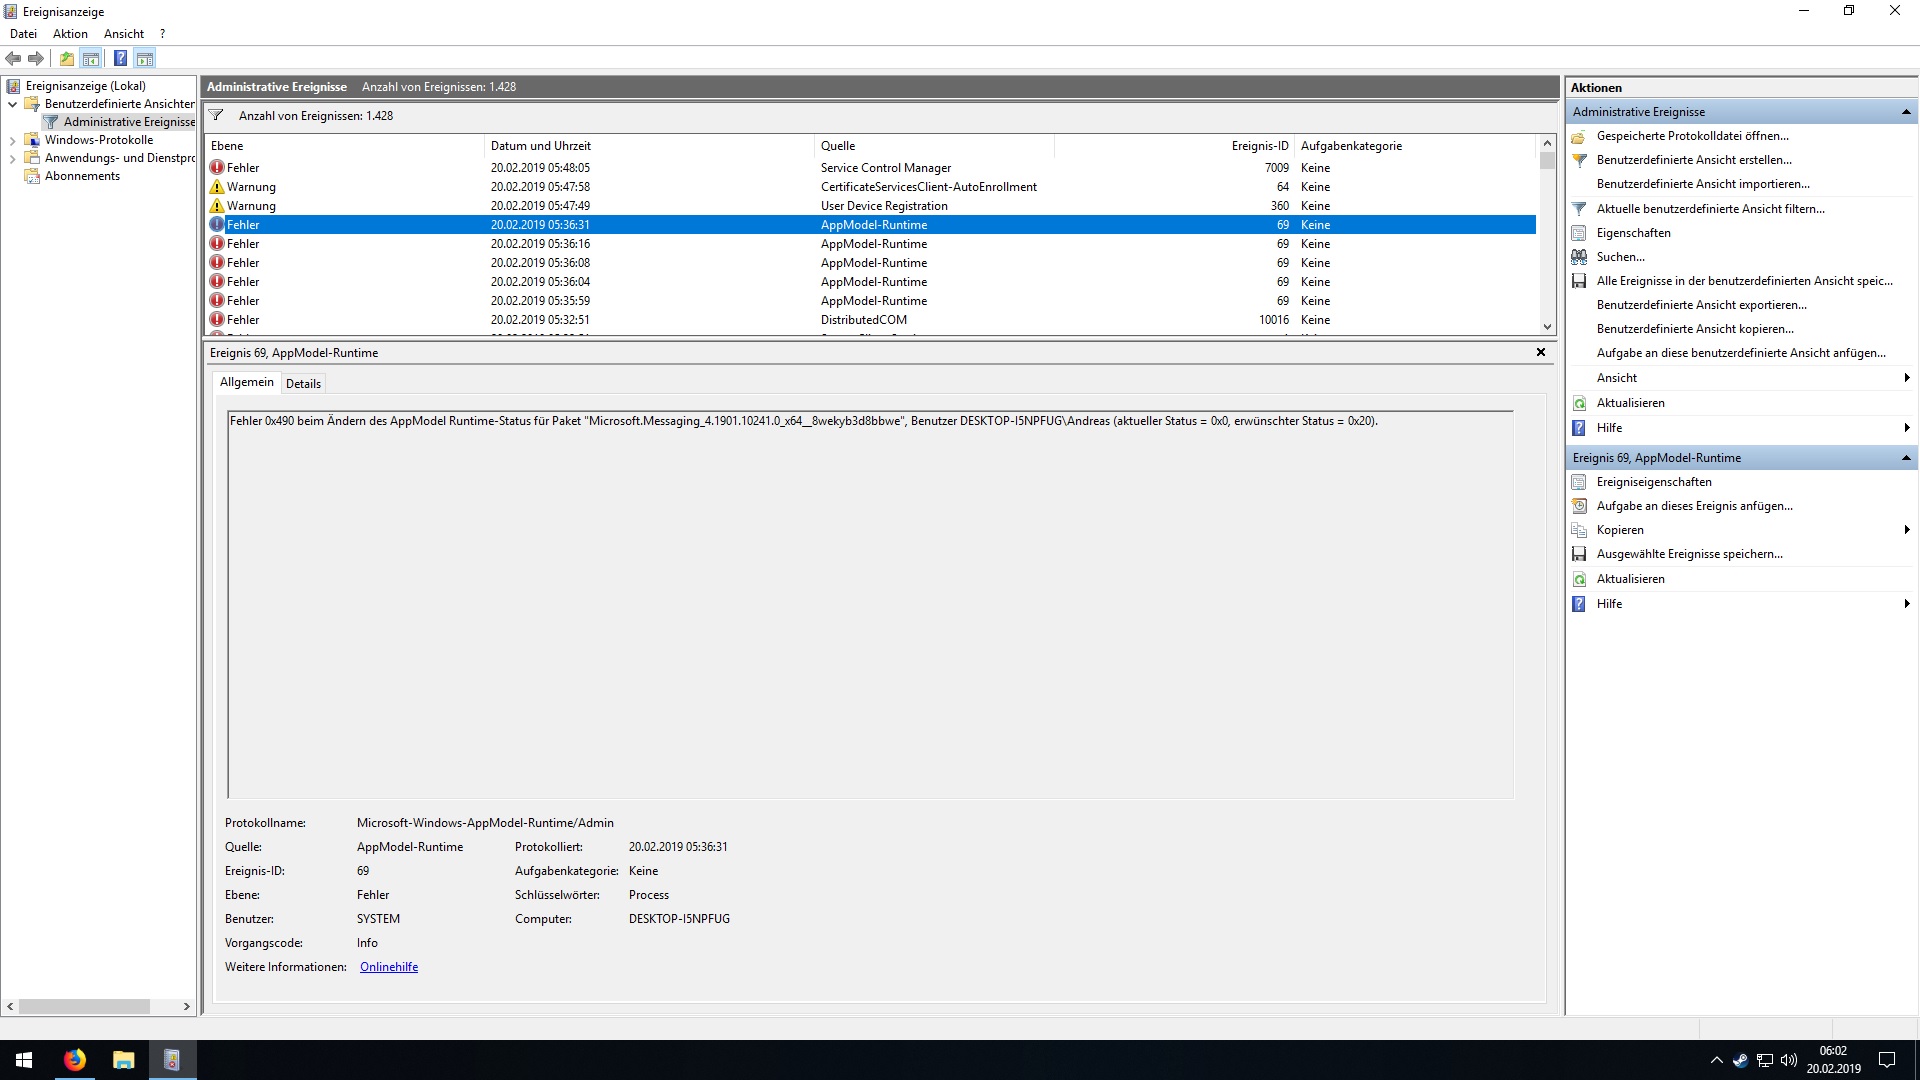Click error icon of 05:48:05 Service Control Manager row
The height and width of the screenshot is (1080, 1920).
(x=217, y=168)
